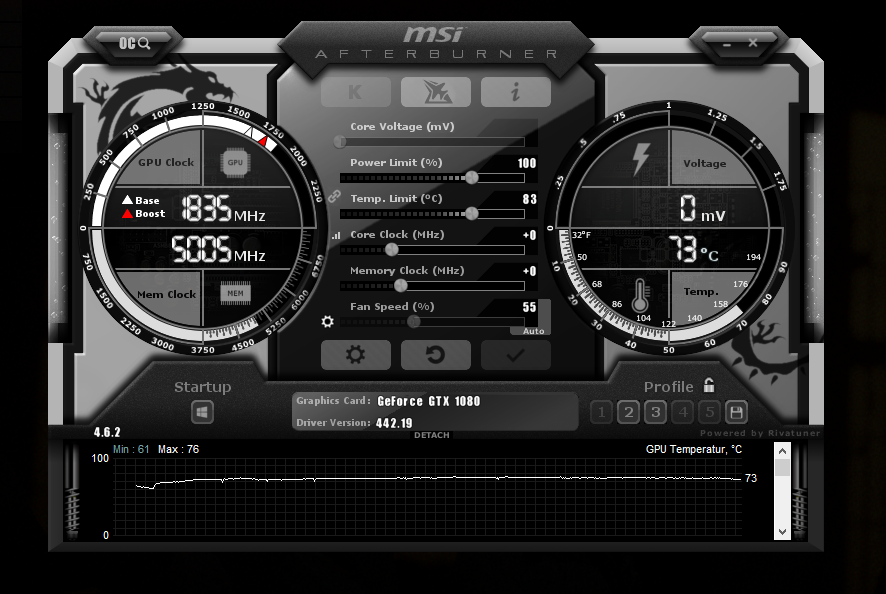
Task: Click the DETACH monitor button
Action: 432,435
